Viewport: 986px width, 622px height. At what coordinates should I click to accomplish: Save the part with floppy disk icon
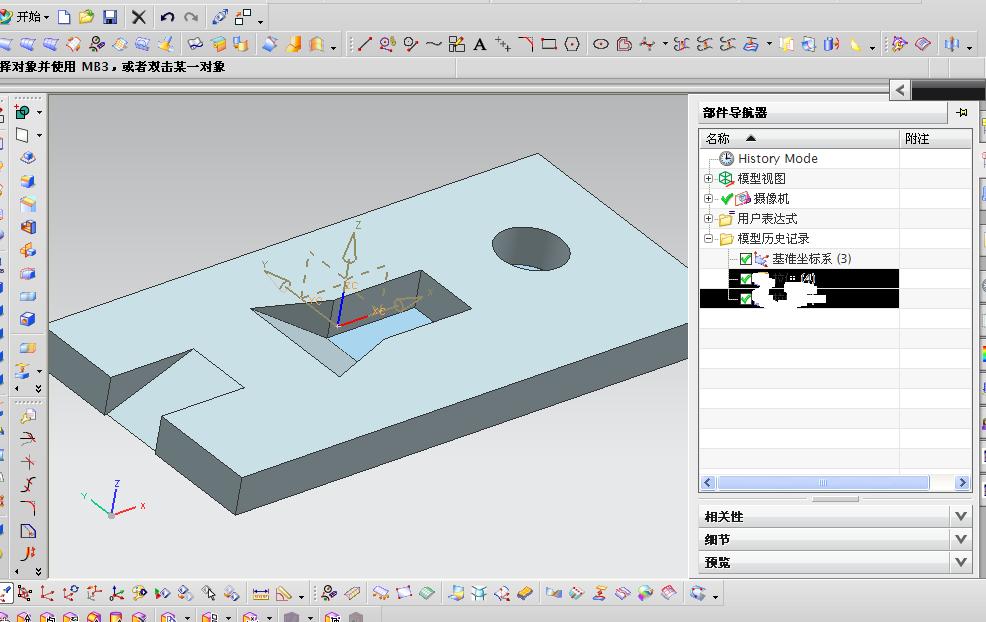coord(110,17)
